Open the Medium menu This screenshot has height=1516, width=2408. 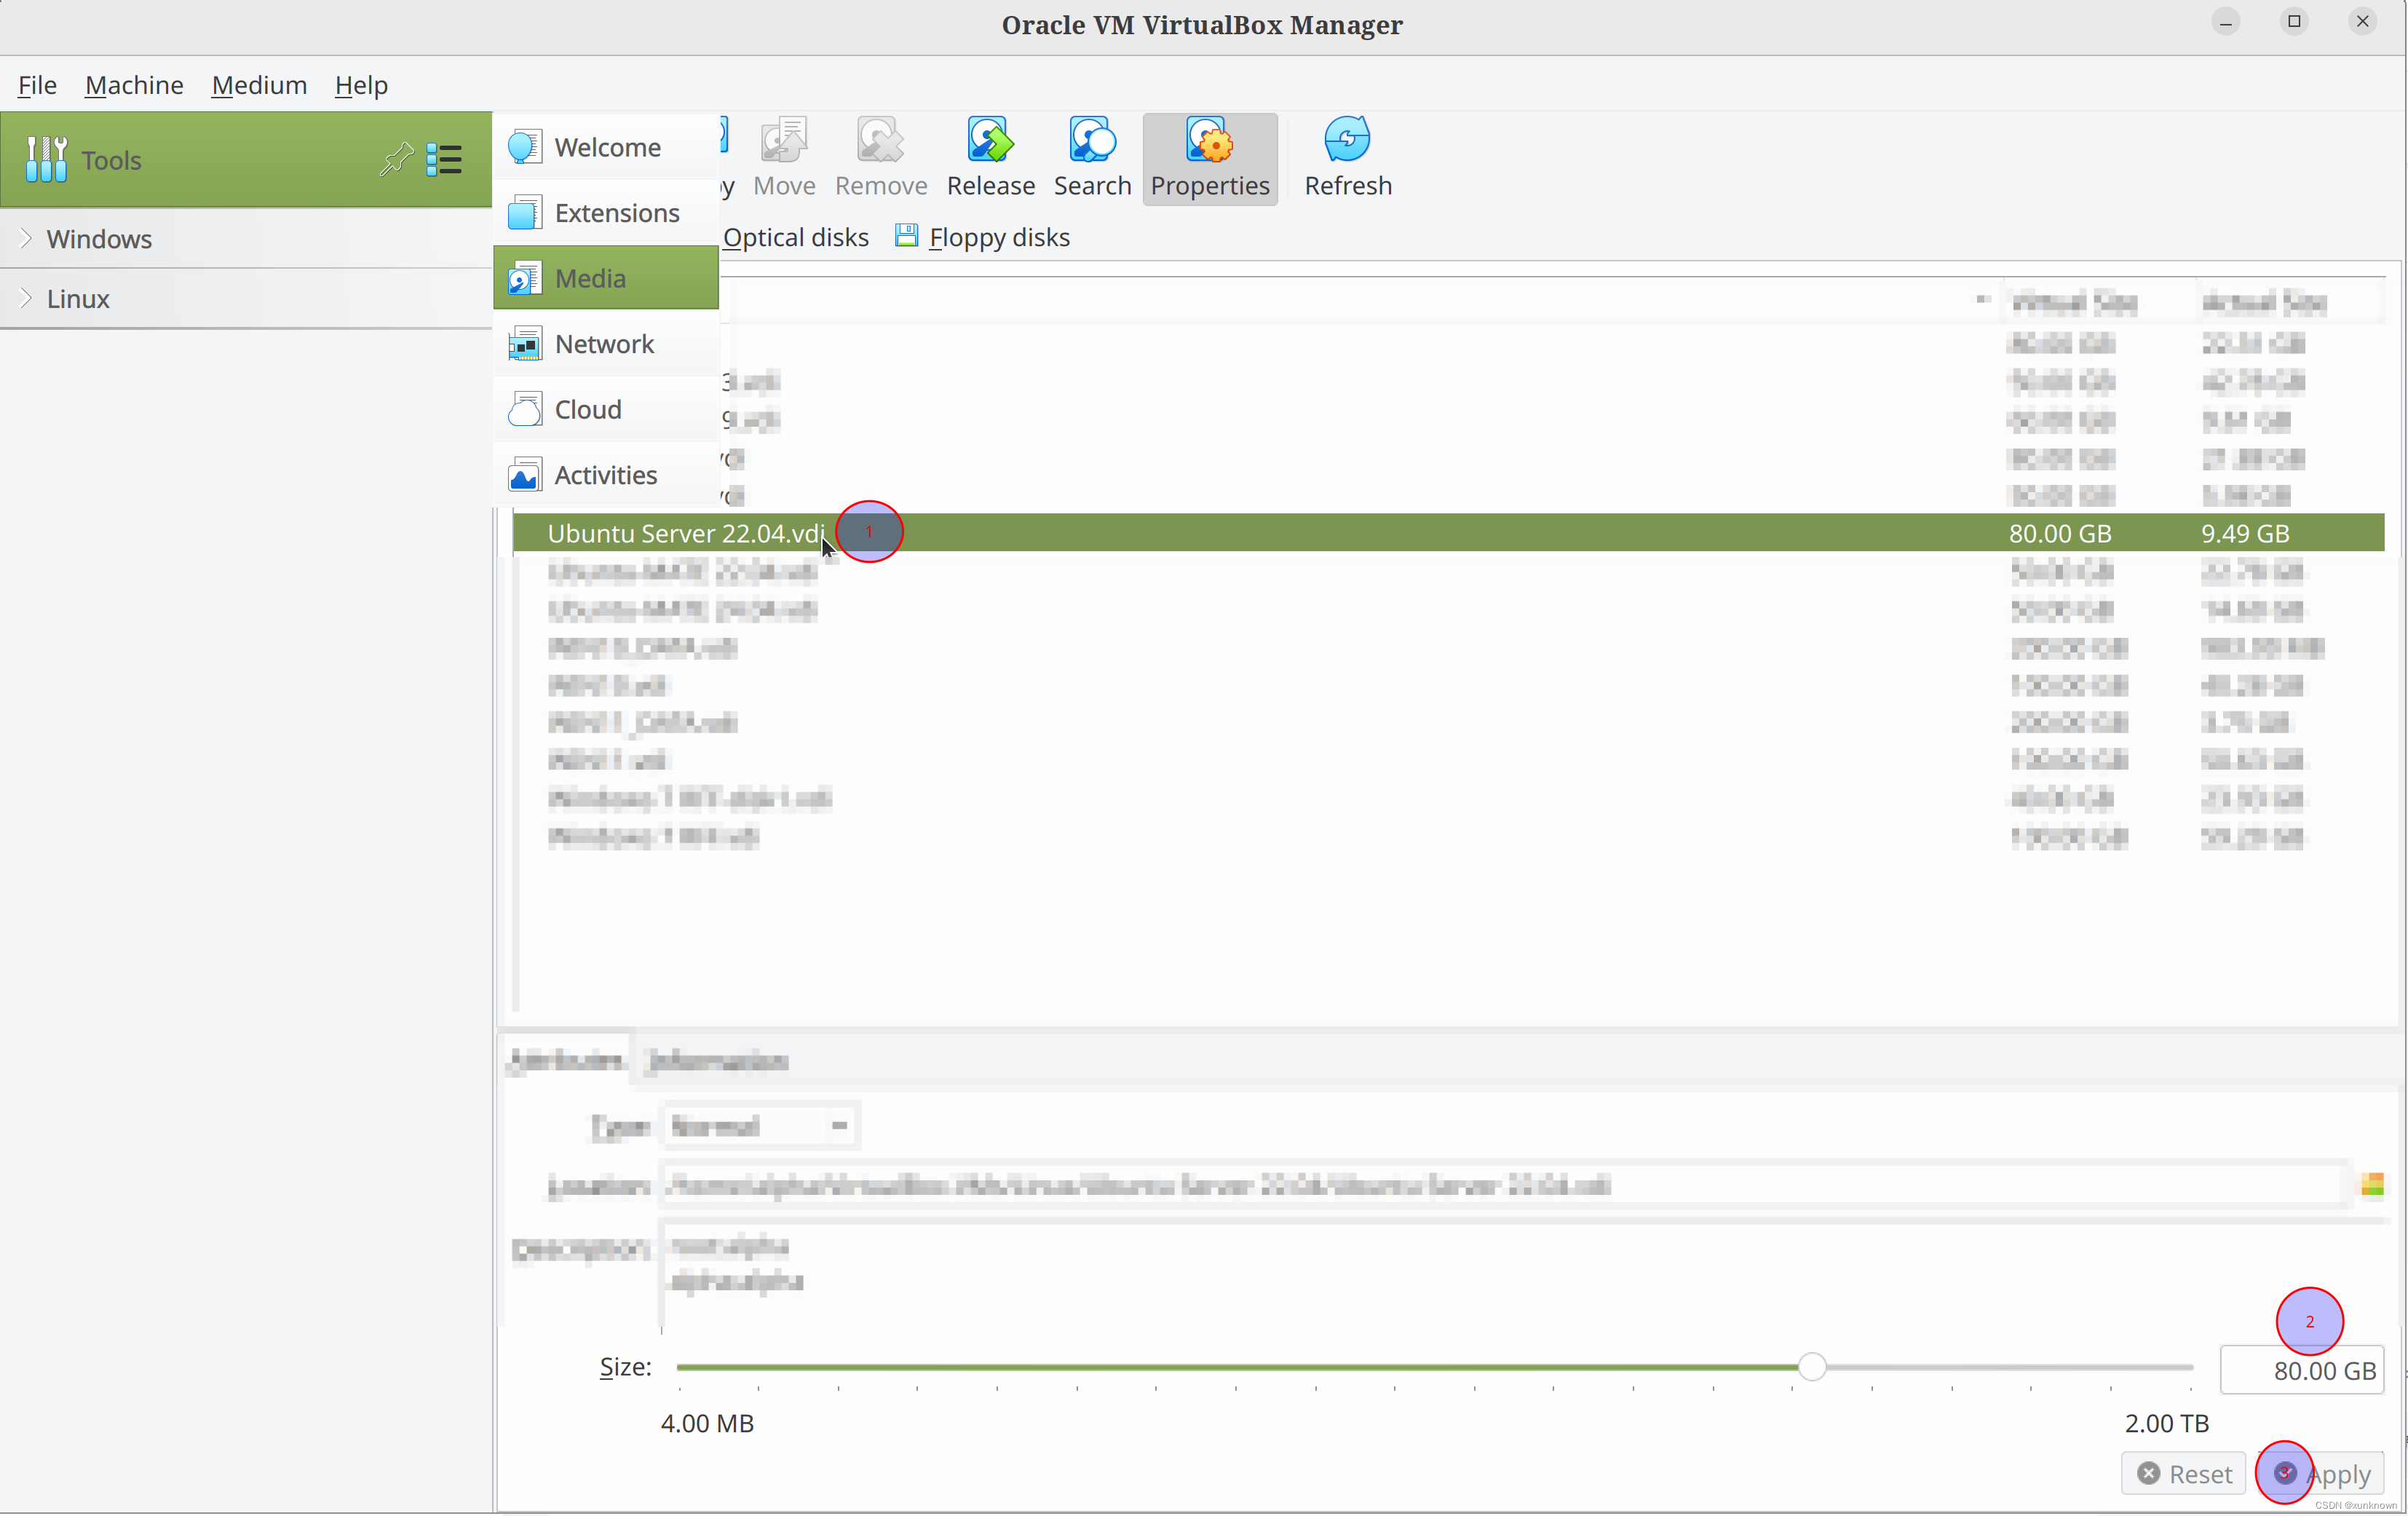pos(259,85)
